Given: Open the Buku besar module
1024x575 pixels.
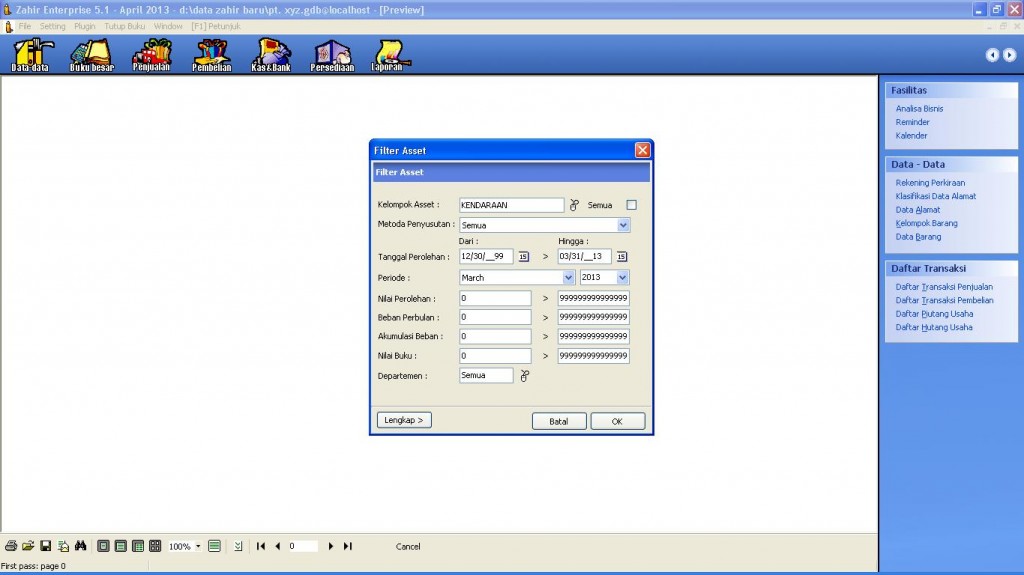Looking at the screenshot, I should (x=92, y=54).
